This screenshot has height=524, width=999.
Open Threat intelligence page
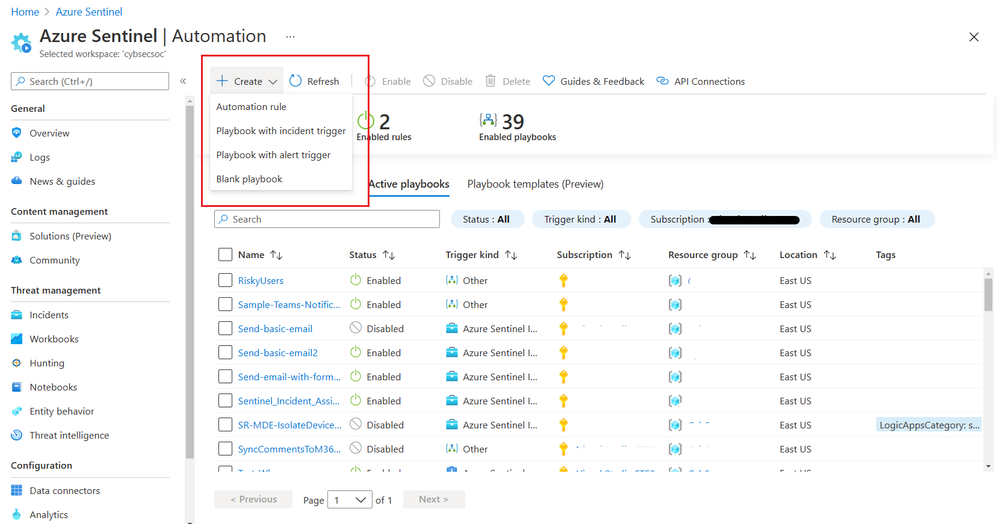click(69, 435)
